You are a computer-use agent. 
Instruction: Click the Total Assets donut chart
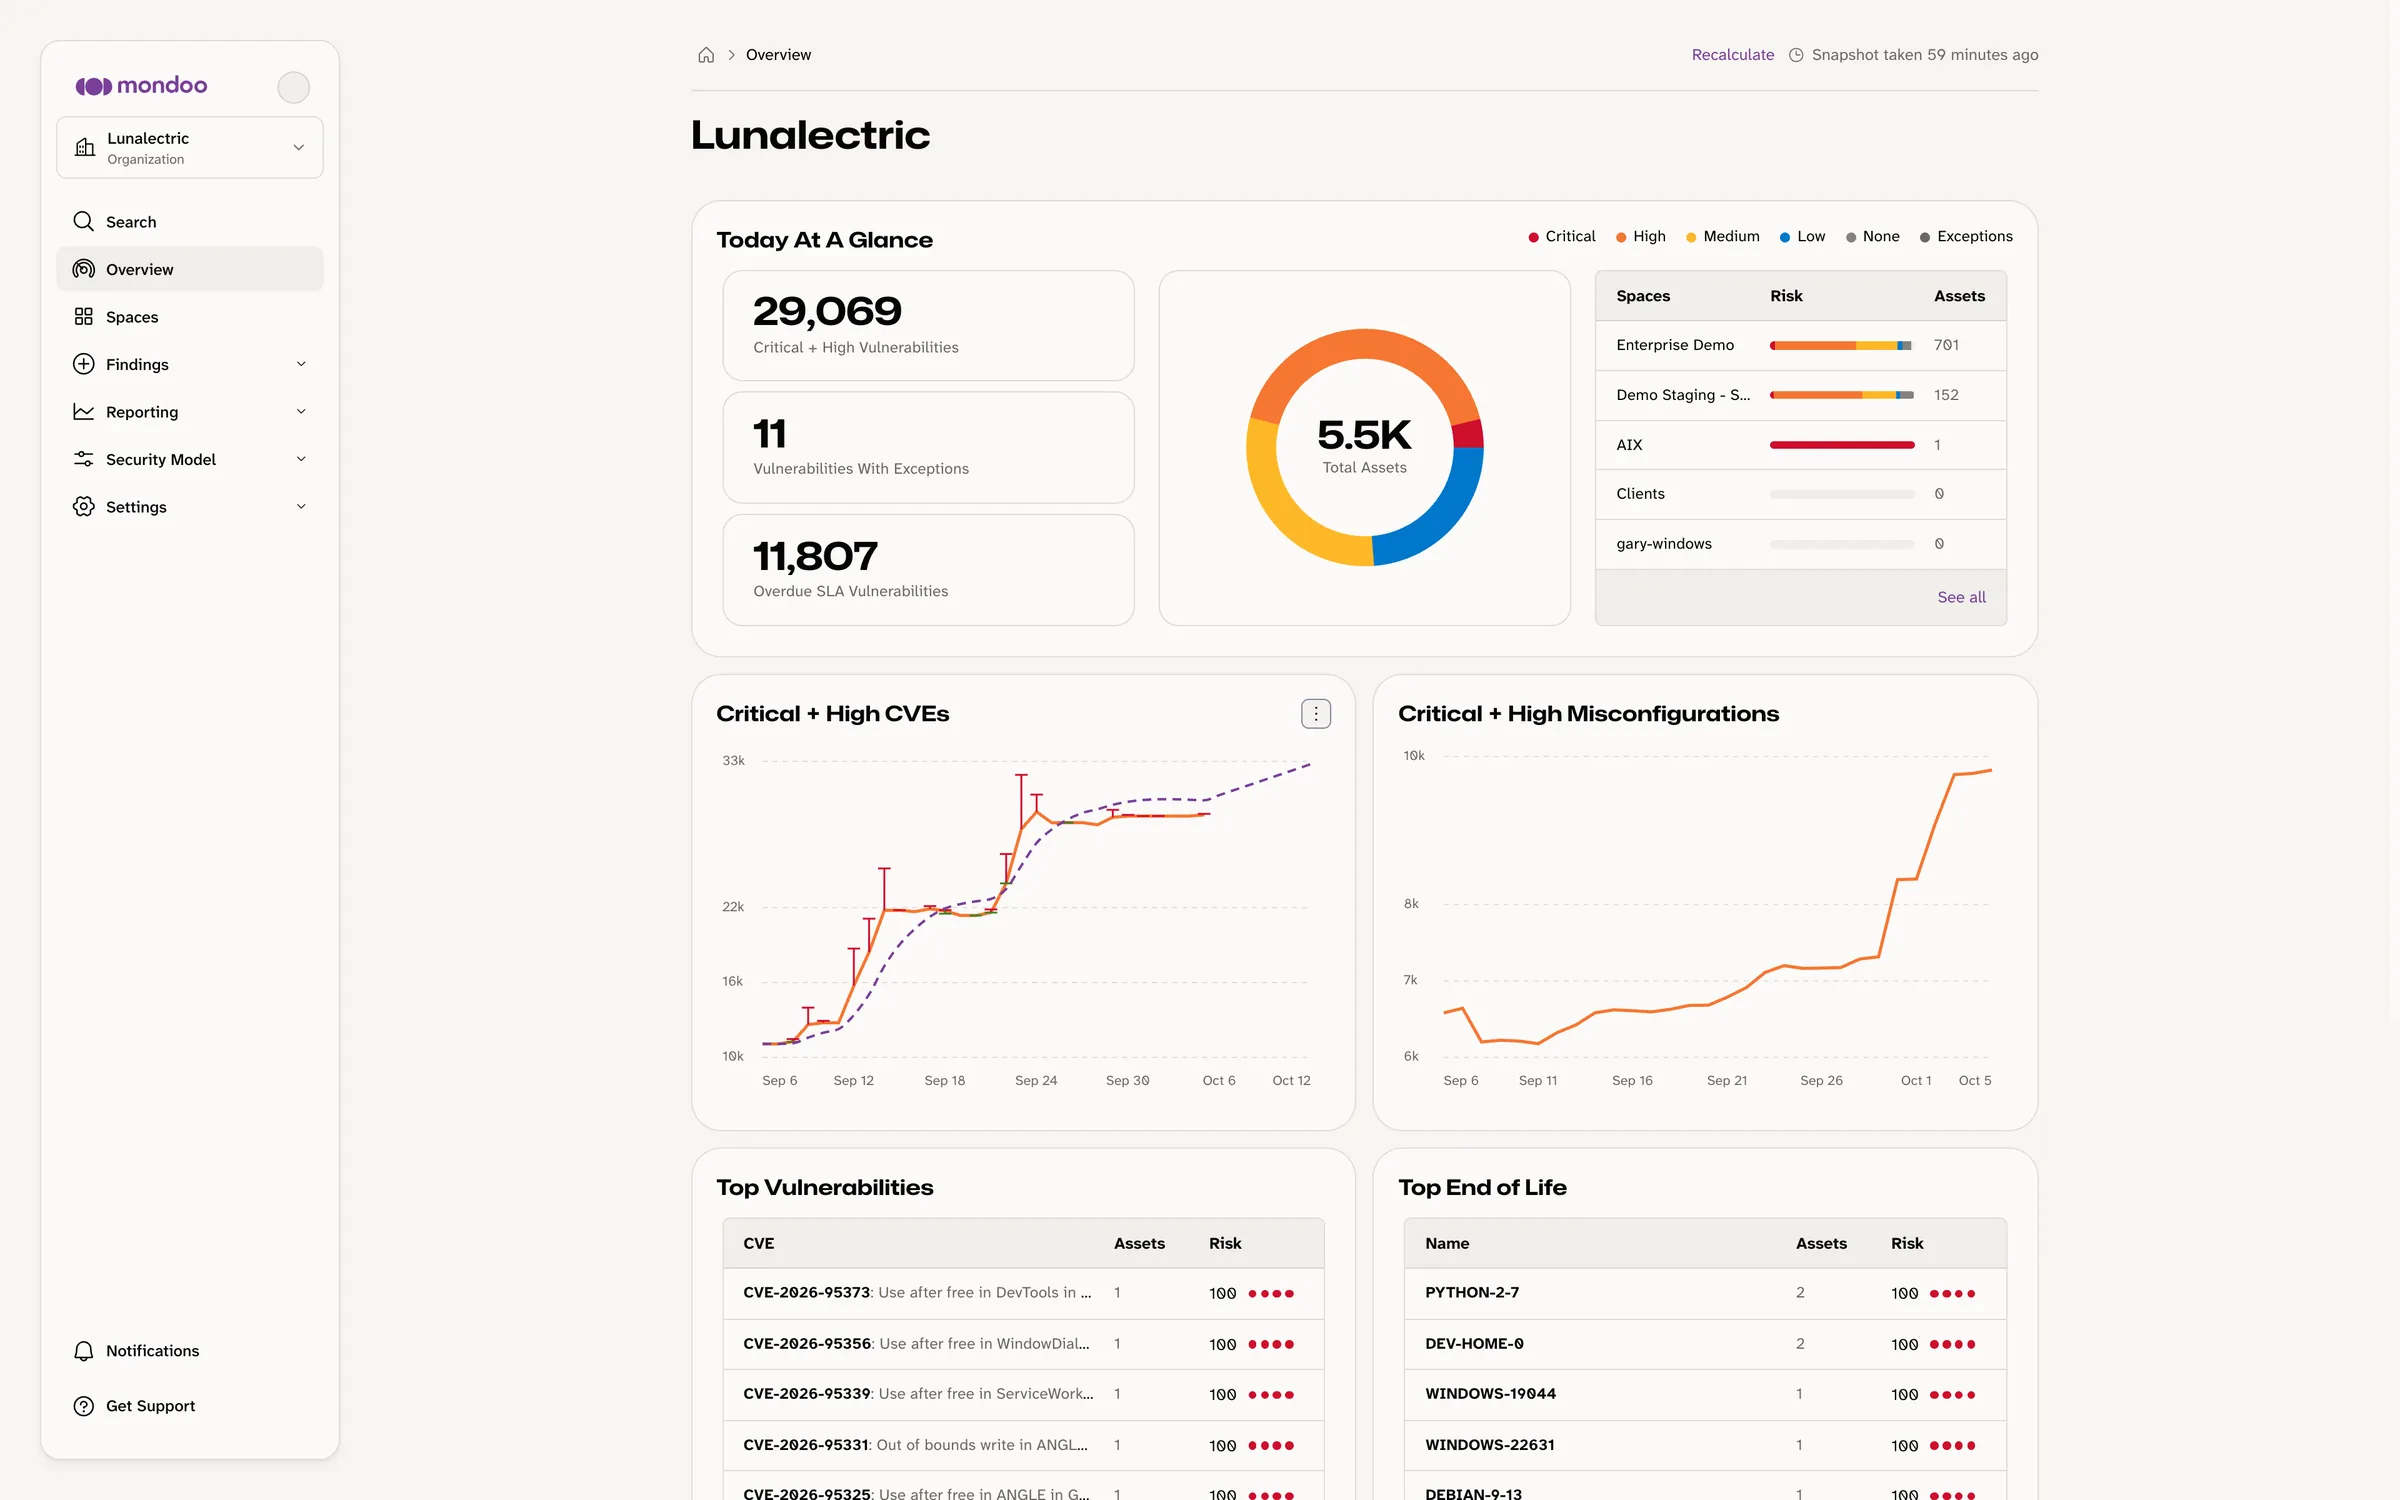pyautogui.click(x=1364, y=447)
